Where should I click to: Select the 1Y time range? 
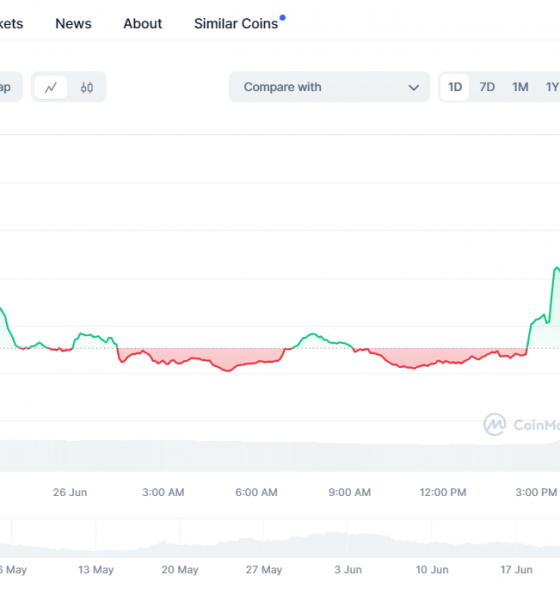tap(552, 87)
